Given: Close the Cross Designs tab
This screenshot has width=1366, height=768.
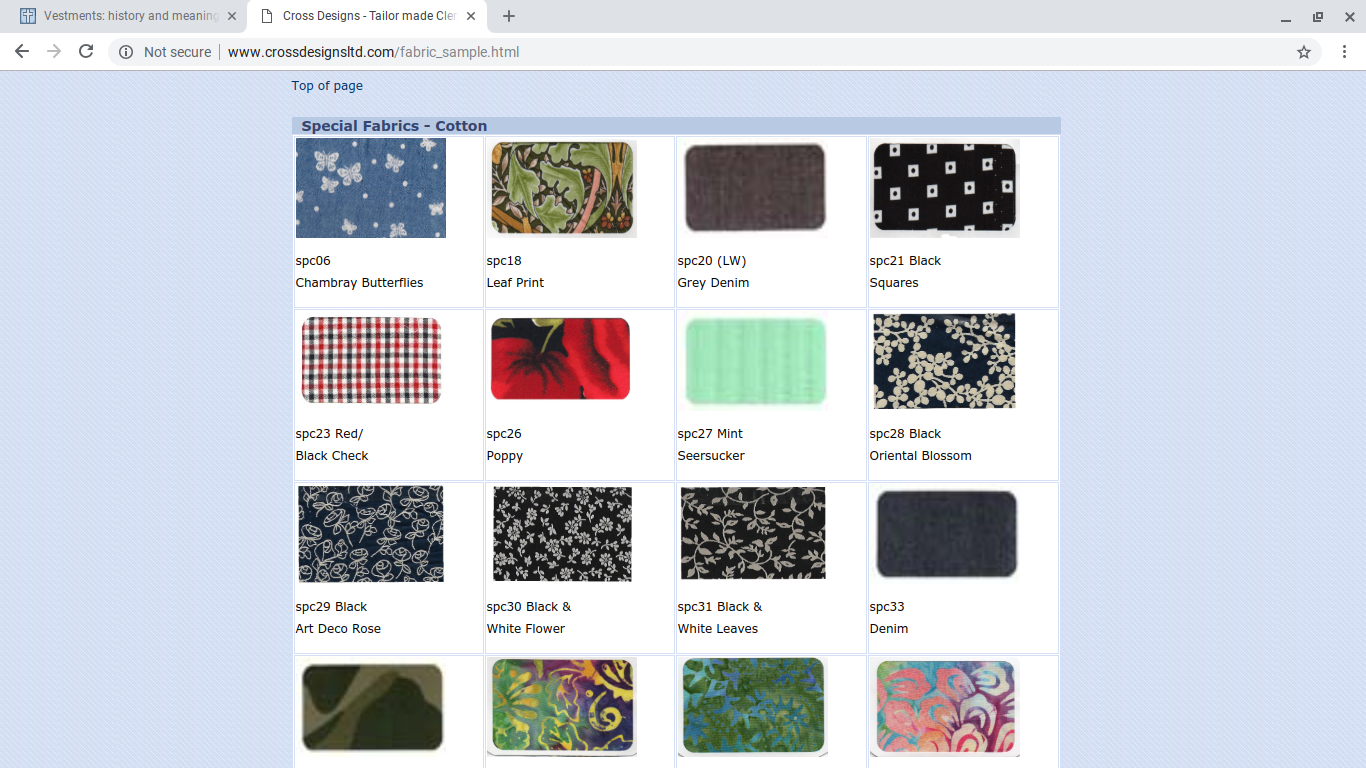Looking at the screenshot, I should tap(471, 16).
